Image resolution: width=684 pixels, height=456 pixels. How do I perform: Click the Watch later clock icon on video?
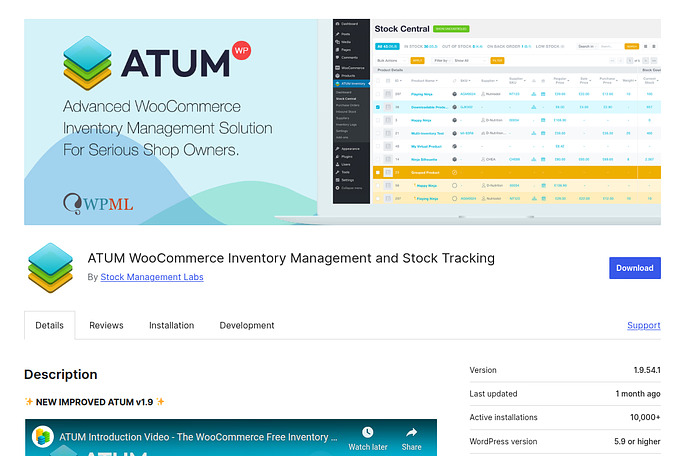[368, 432]
